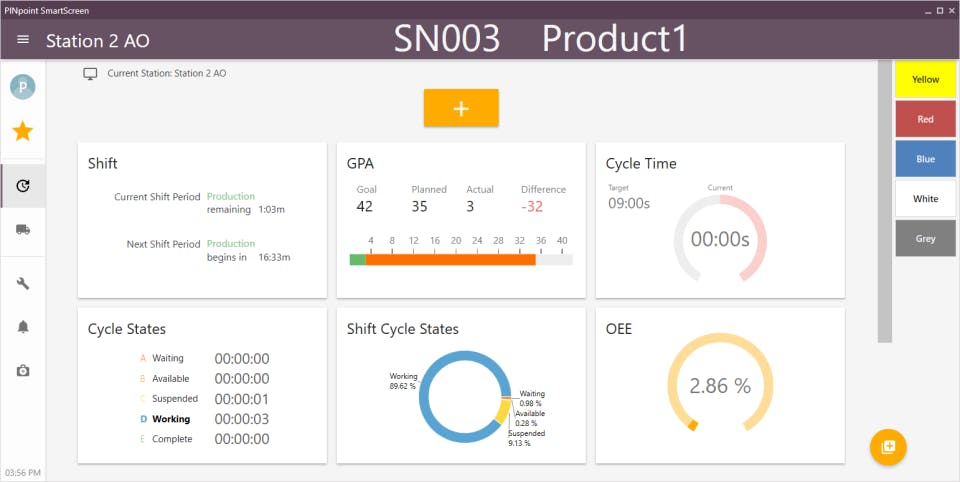Open the wrench tools icon
This screenshot has width=960, height=482.
(23, 283)
